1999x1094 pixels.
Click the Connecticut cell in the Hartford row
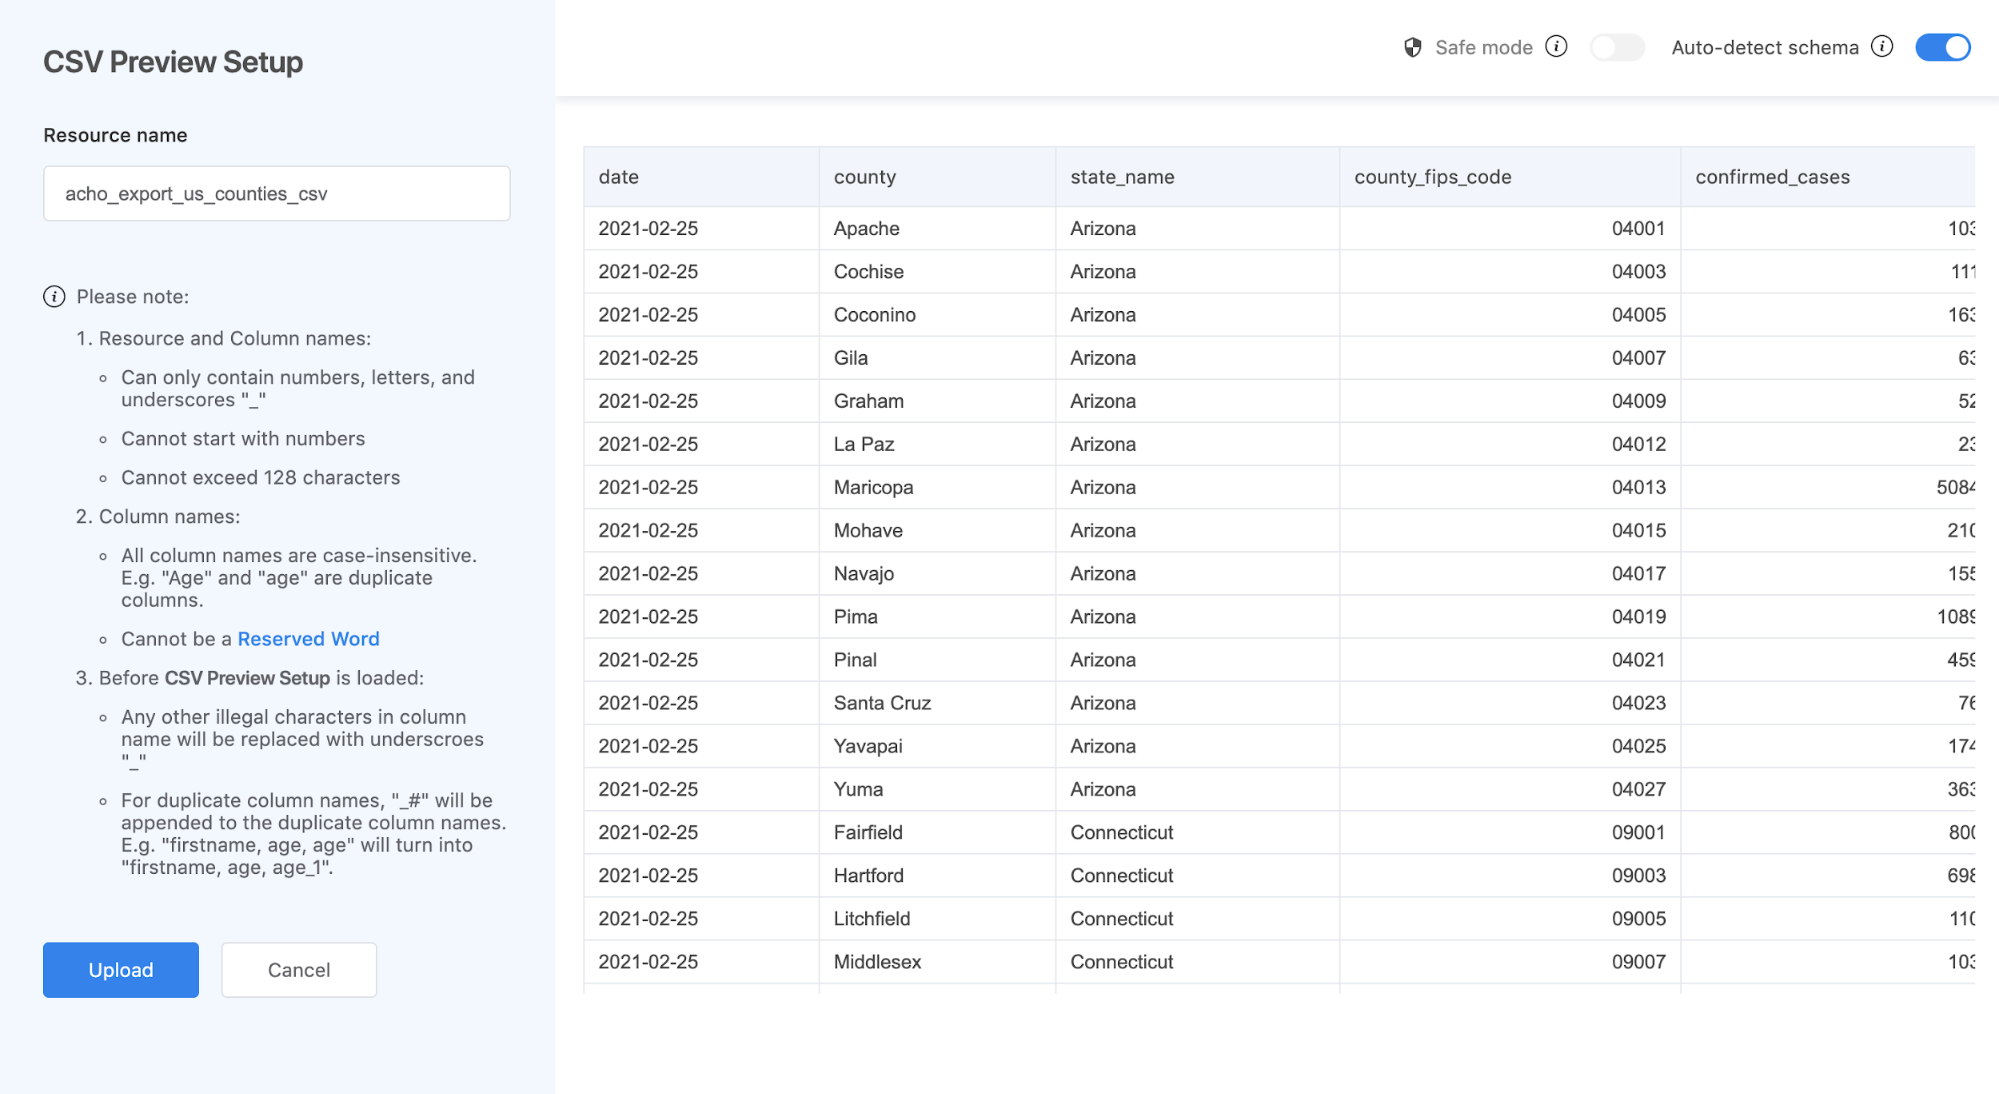coord(1121,876)
